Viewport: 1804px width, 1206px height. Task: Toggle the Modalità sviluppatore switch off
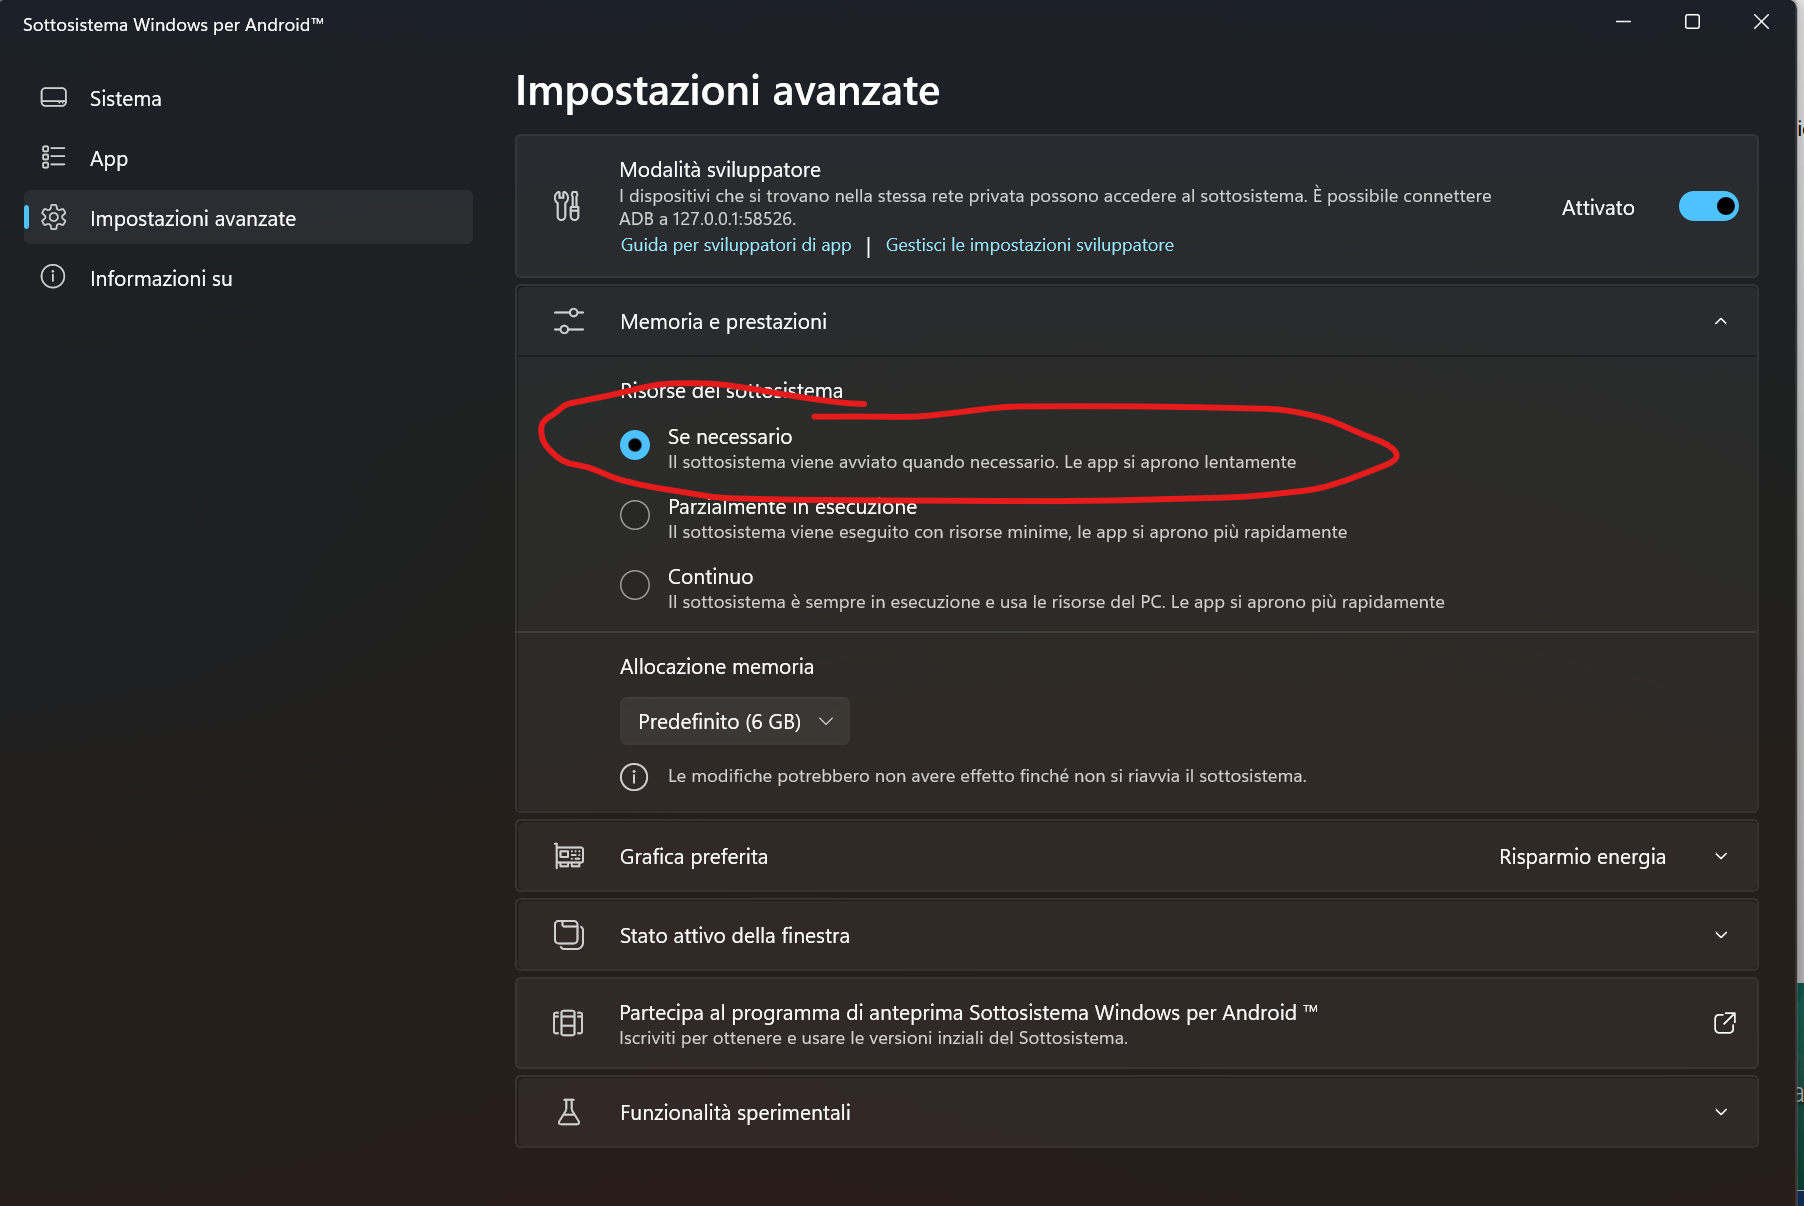[1708, 206]
